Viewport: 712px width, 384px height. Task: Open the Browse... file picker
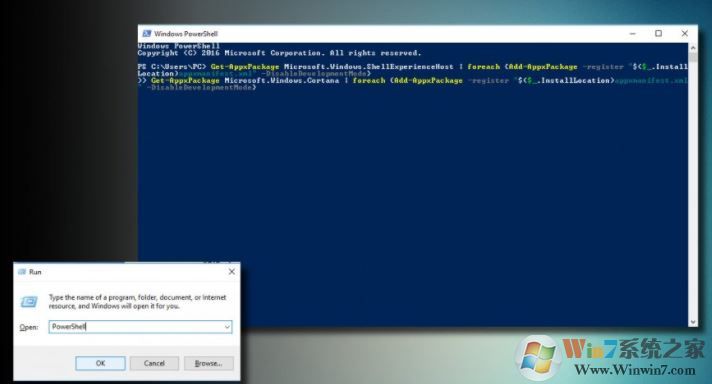[x=208, y=363]
